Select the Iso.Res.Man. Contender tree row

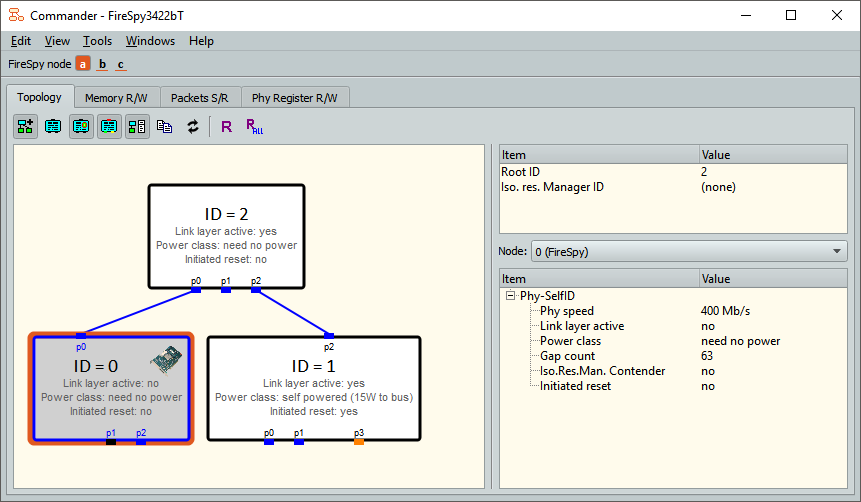tap(673, 371)
